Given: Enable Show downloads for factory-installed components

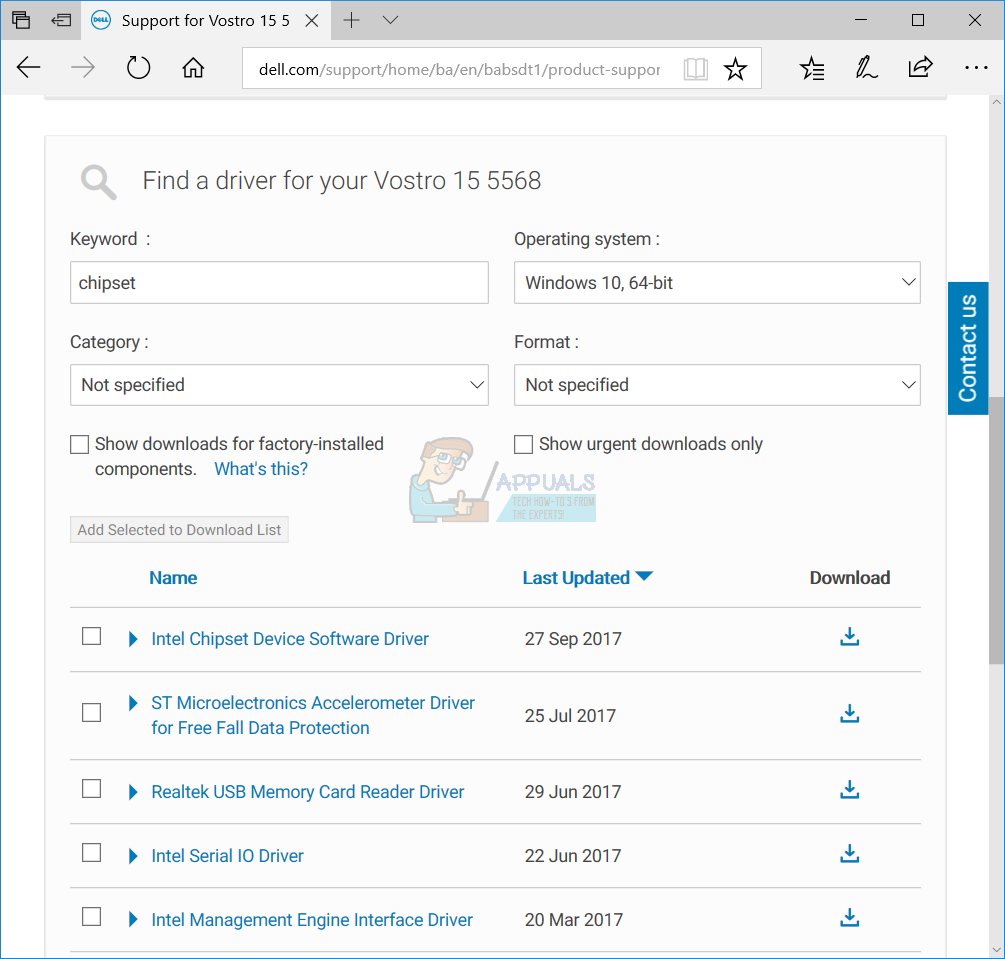Looking at the screenshot, I should coord(79,444).
